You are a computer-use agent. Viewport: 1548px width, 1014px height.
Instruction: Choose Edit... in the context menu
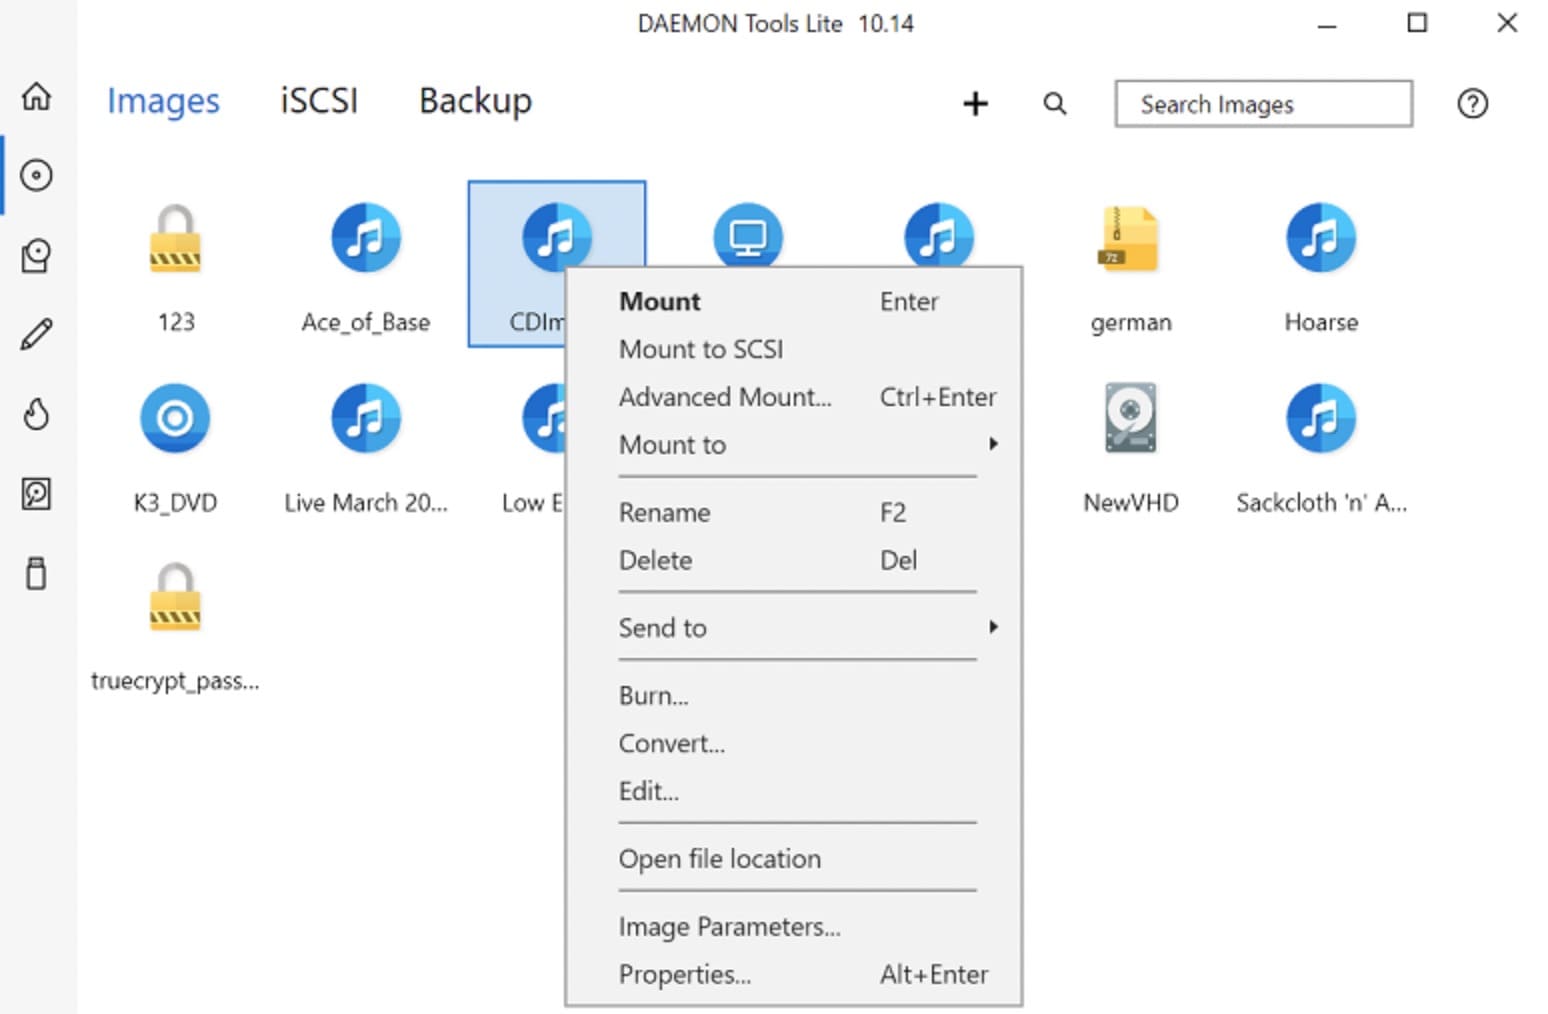[793, 791]
